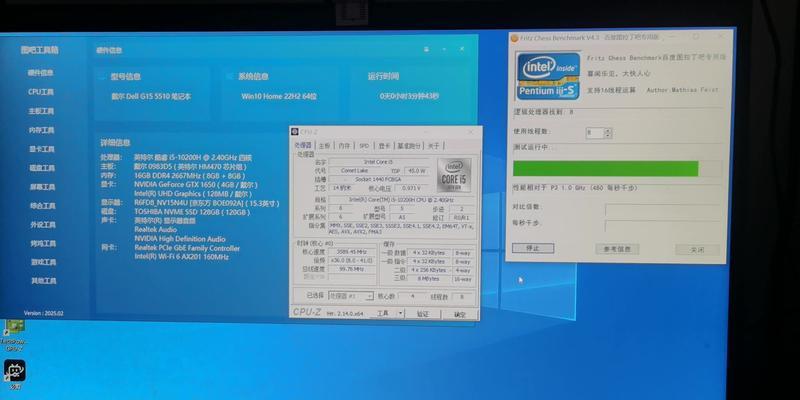
Task: Decrease thread count with down stepper arrow
Action: 608,136
